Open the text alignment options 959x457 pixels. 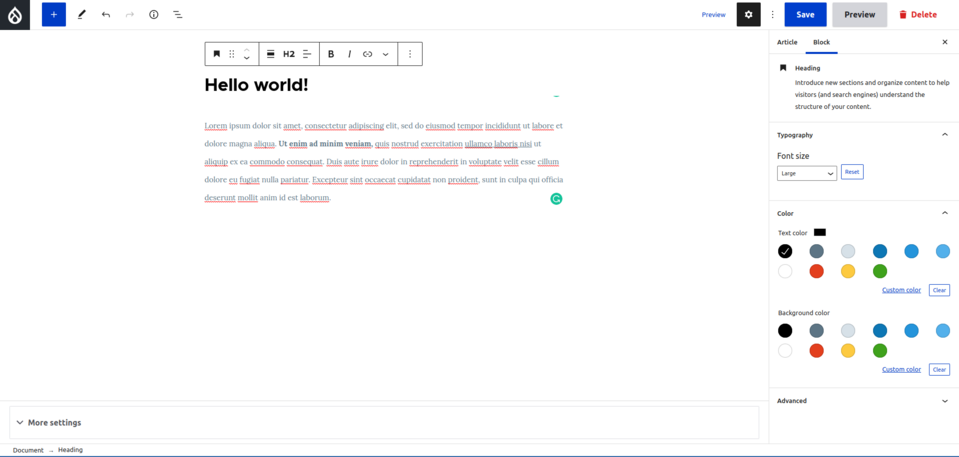[x=307, y=54]
